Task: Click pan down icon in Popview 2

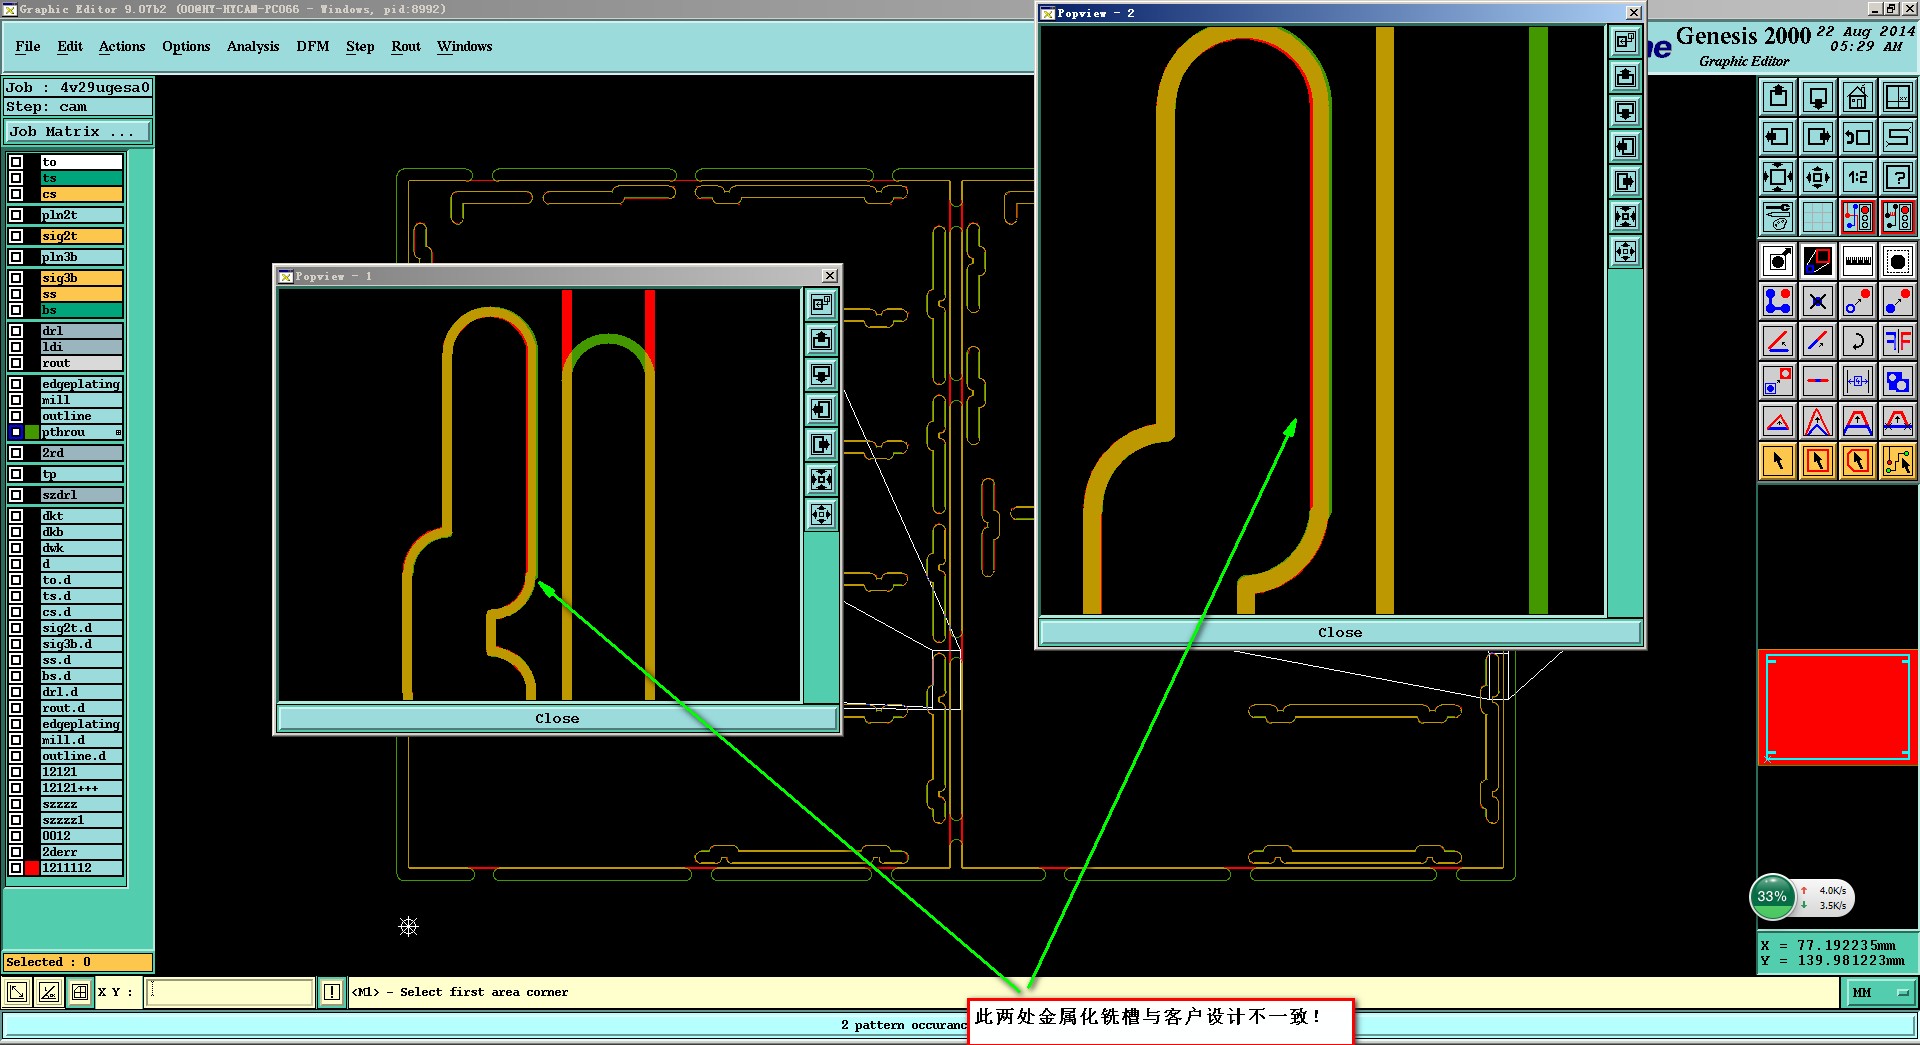Action: tap(1625, 111)
